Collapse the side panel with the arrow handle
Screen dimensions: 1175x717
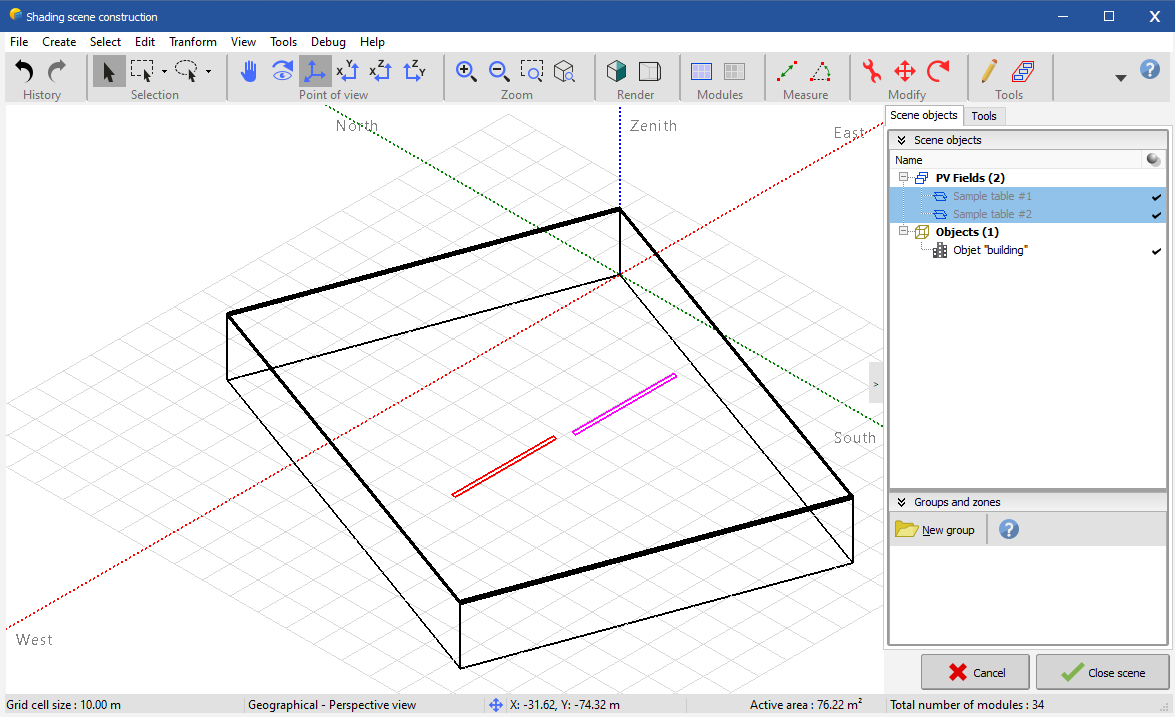[x=875, y=384]
